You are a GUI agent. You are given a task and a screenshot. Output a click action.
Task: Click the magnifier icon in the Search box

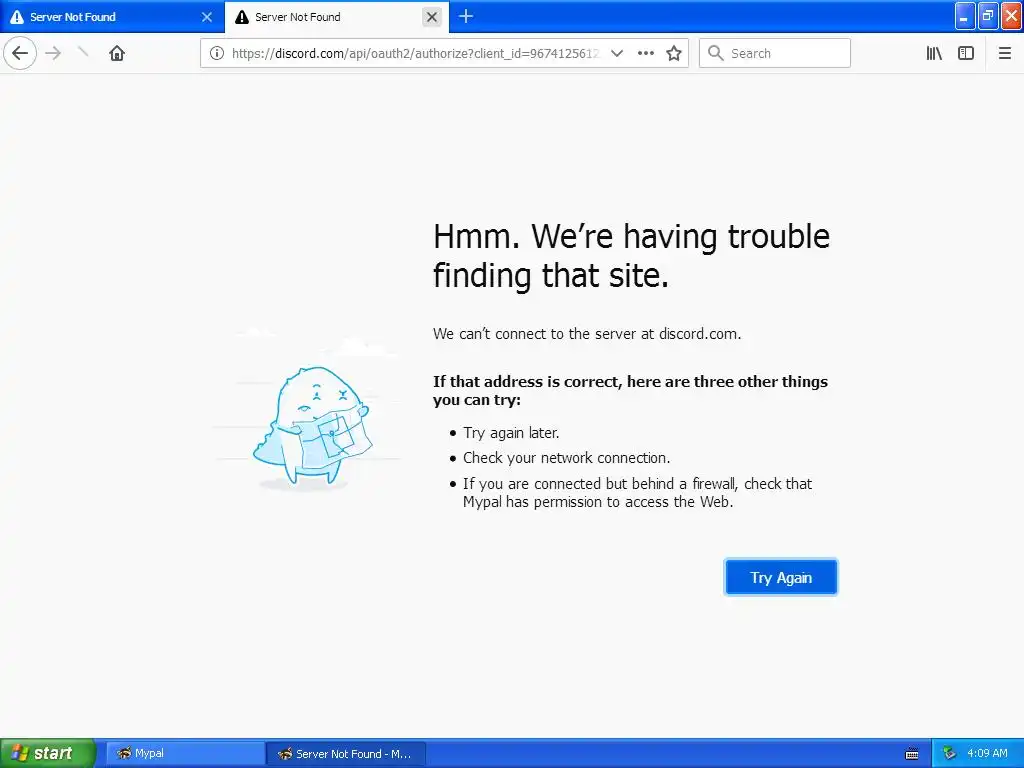click(715, 54)
